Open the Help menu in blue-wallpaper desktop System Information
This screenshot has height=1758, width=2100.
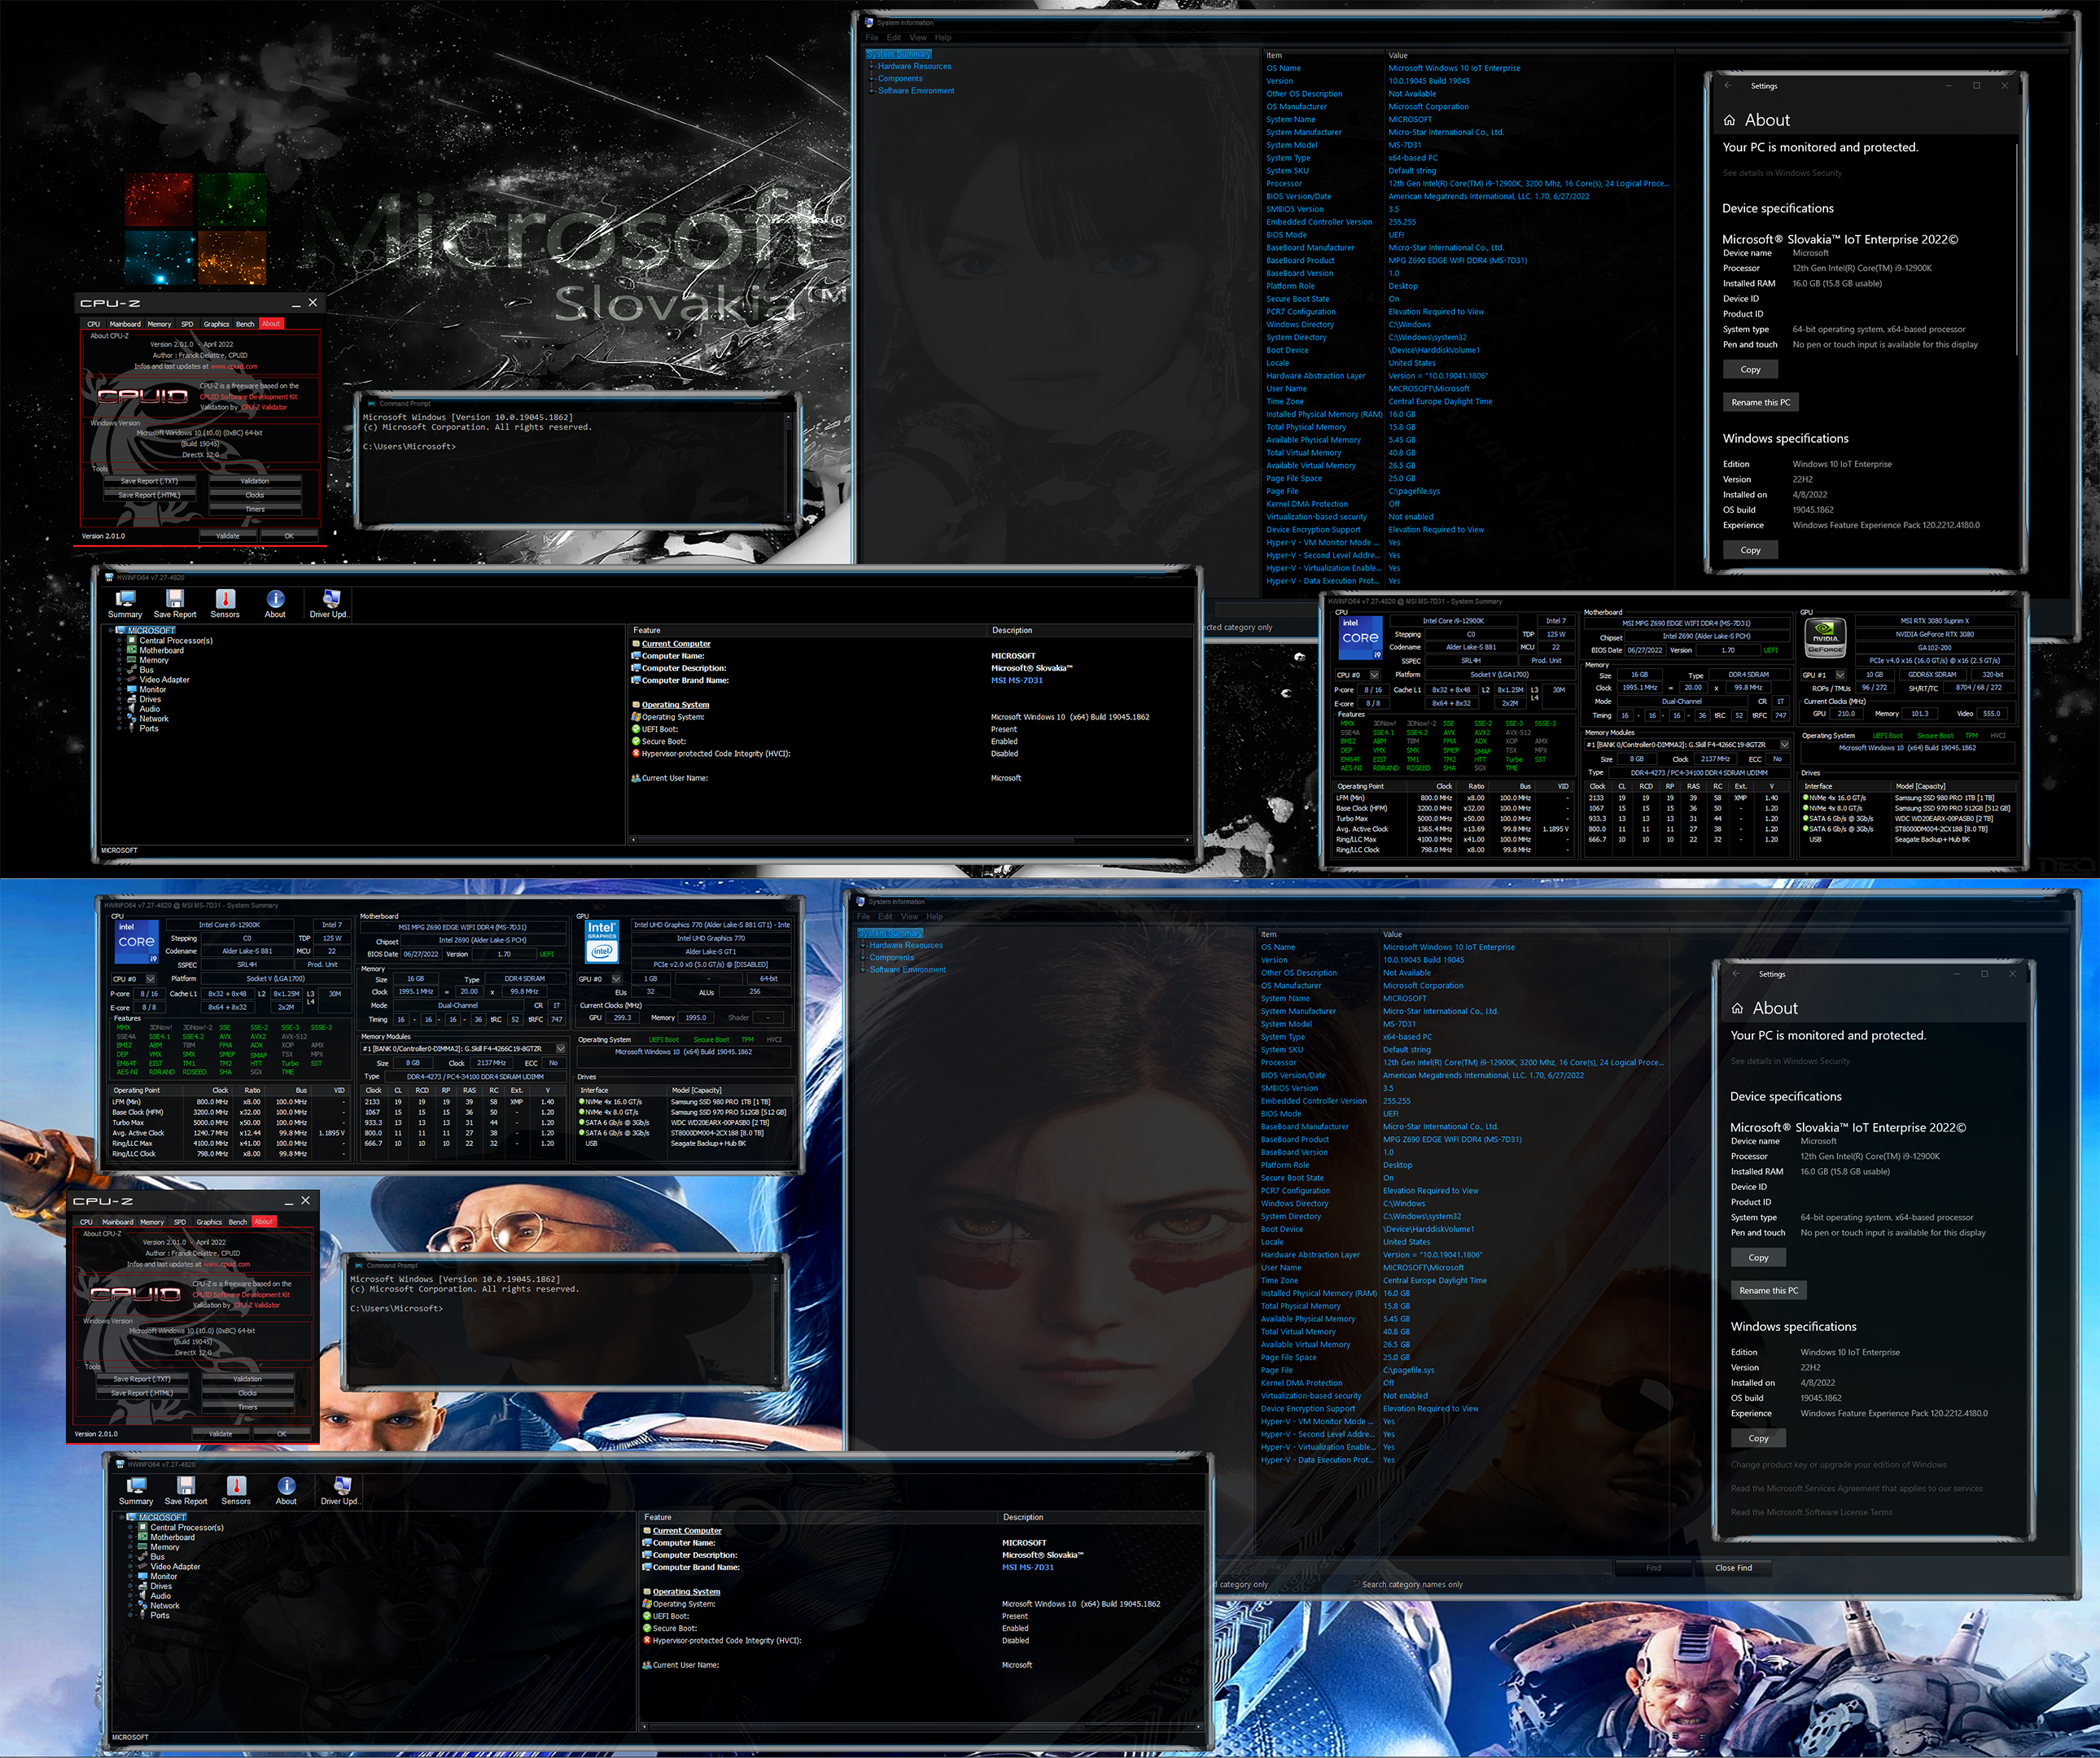[935, 917]
